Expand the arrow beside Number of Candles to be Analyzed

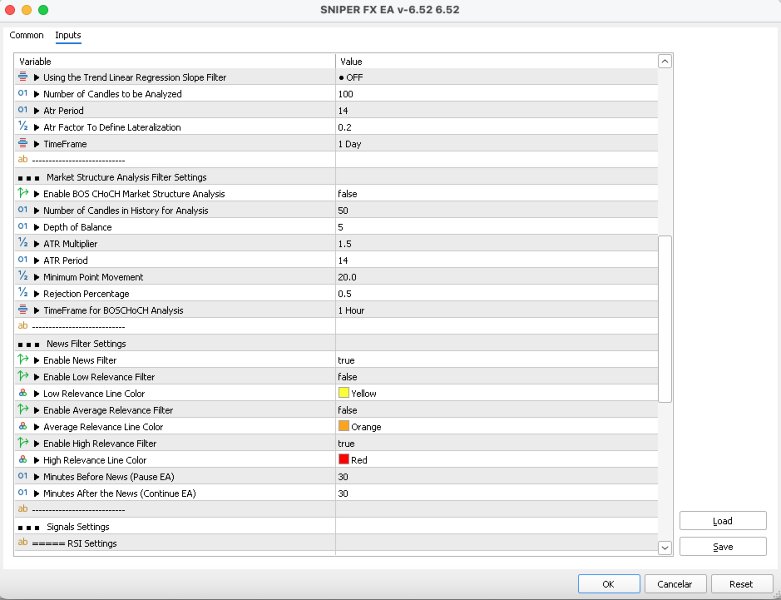tap(36, 94)
